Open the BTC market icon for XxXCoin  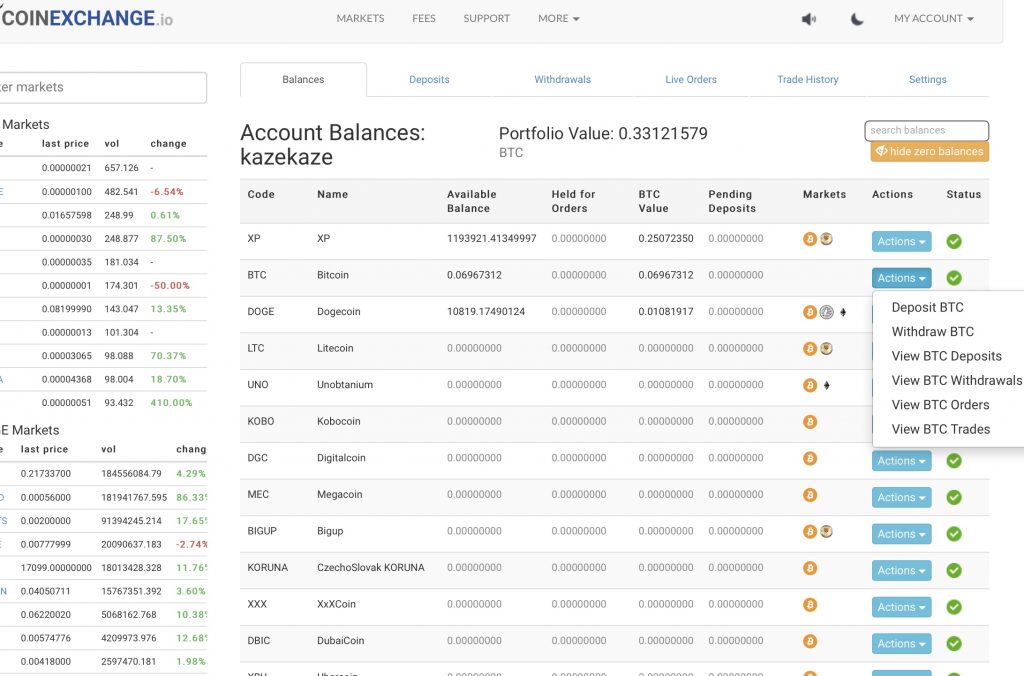tap(810, 605)
